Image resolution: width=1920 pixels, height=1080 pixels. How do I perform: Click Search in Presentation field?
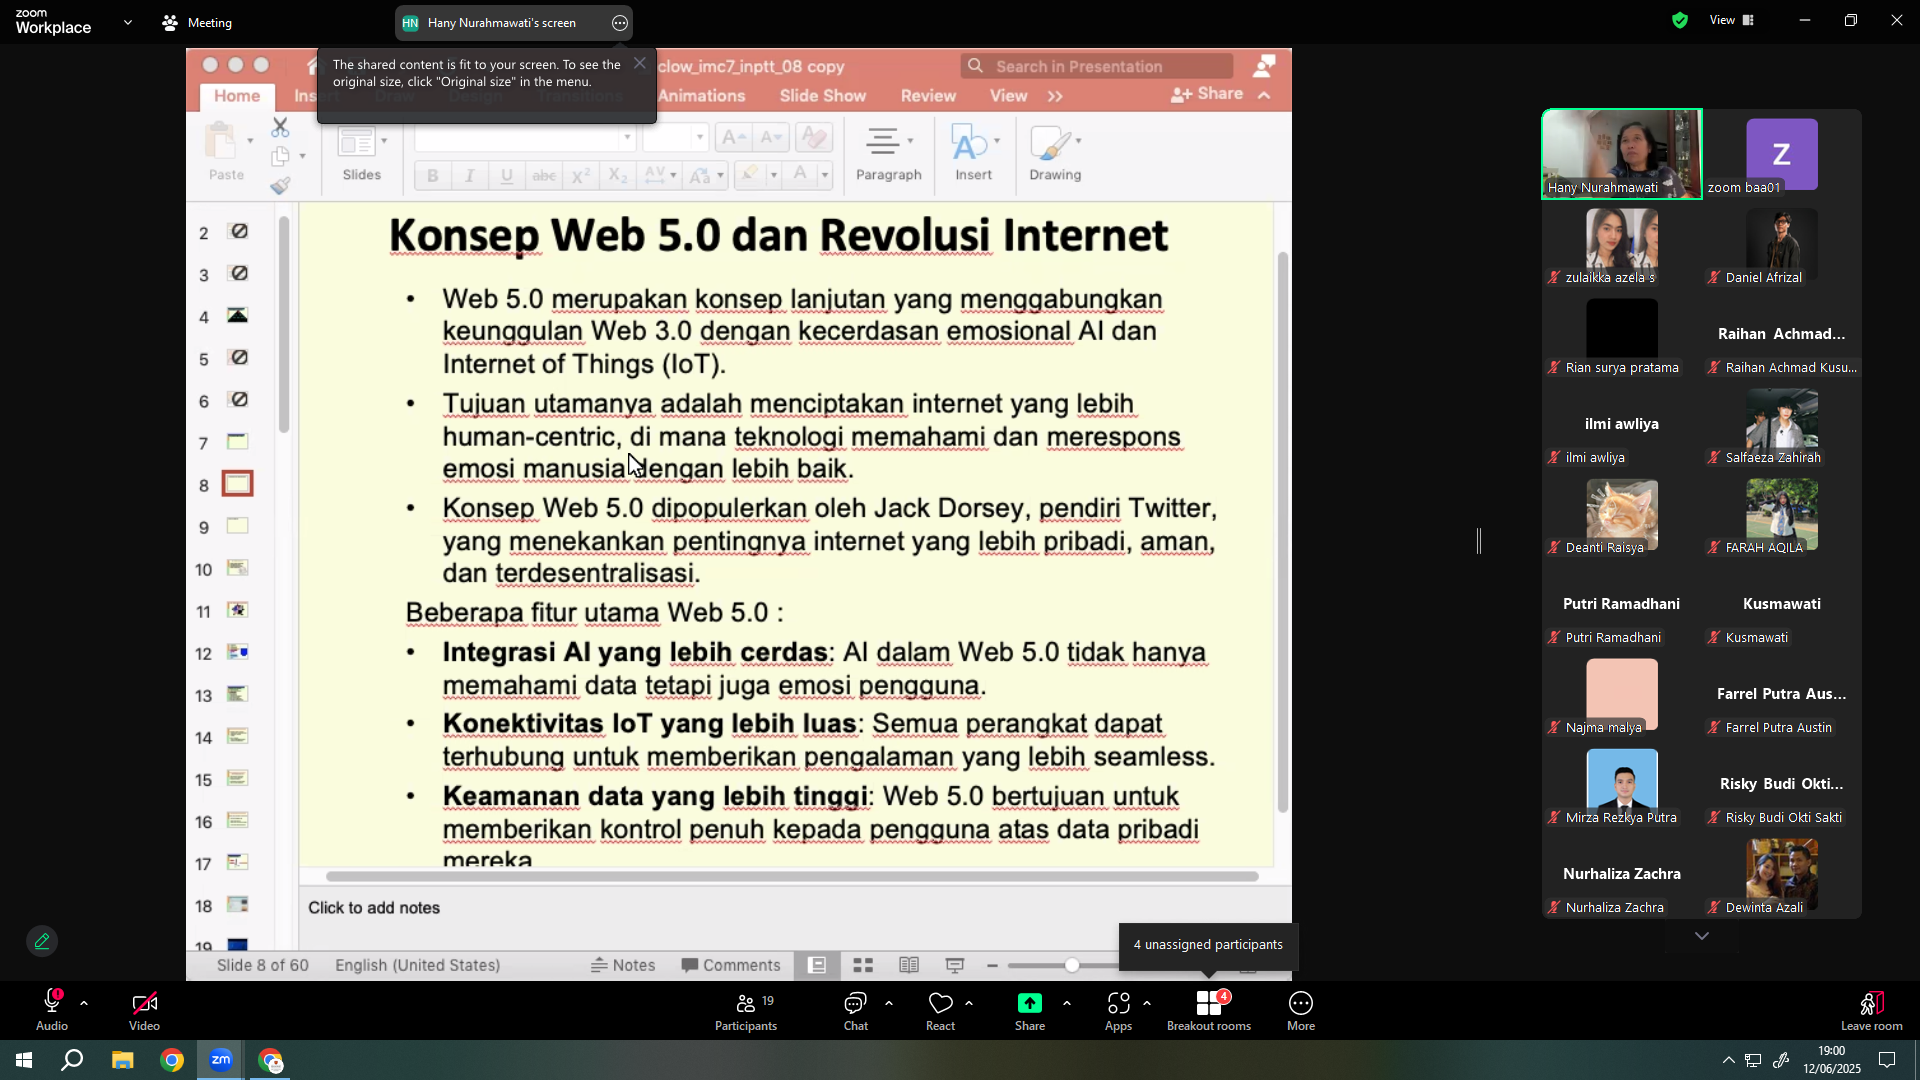(x=1096, y=66)
